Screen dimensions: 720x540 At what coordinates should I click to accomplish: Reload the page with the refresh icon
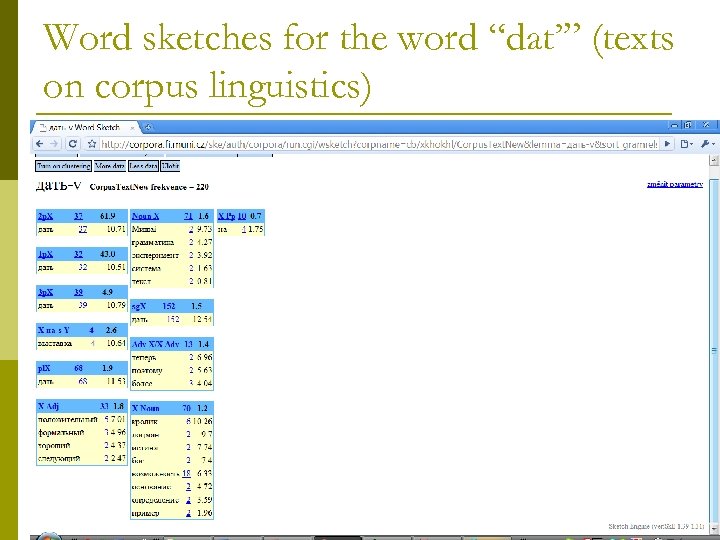(73, 144)
